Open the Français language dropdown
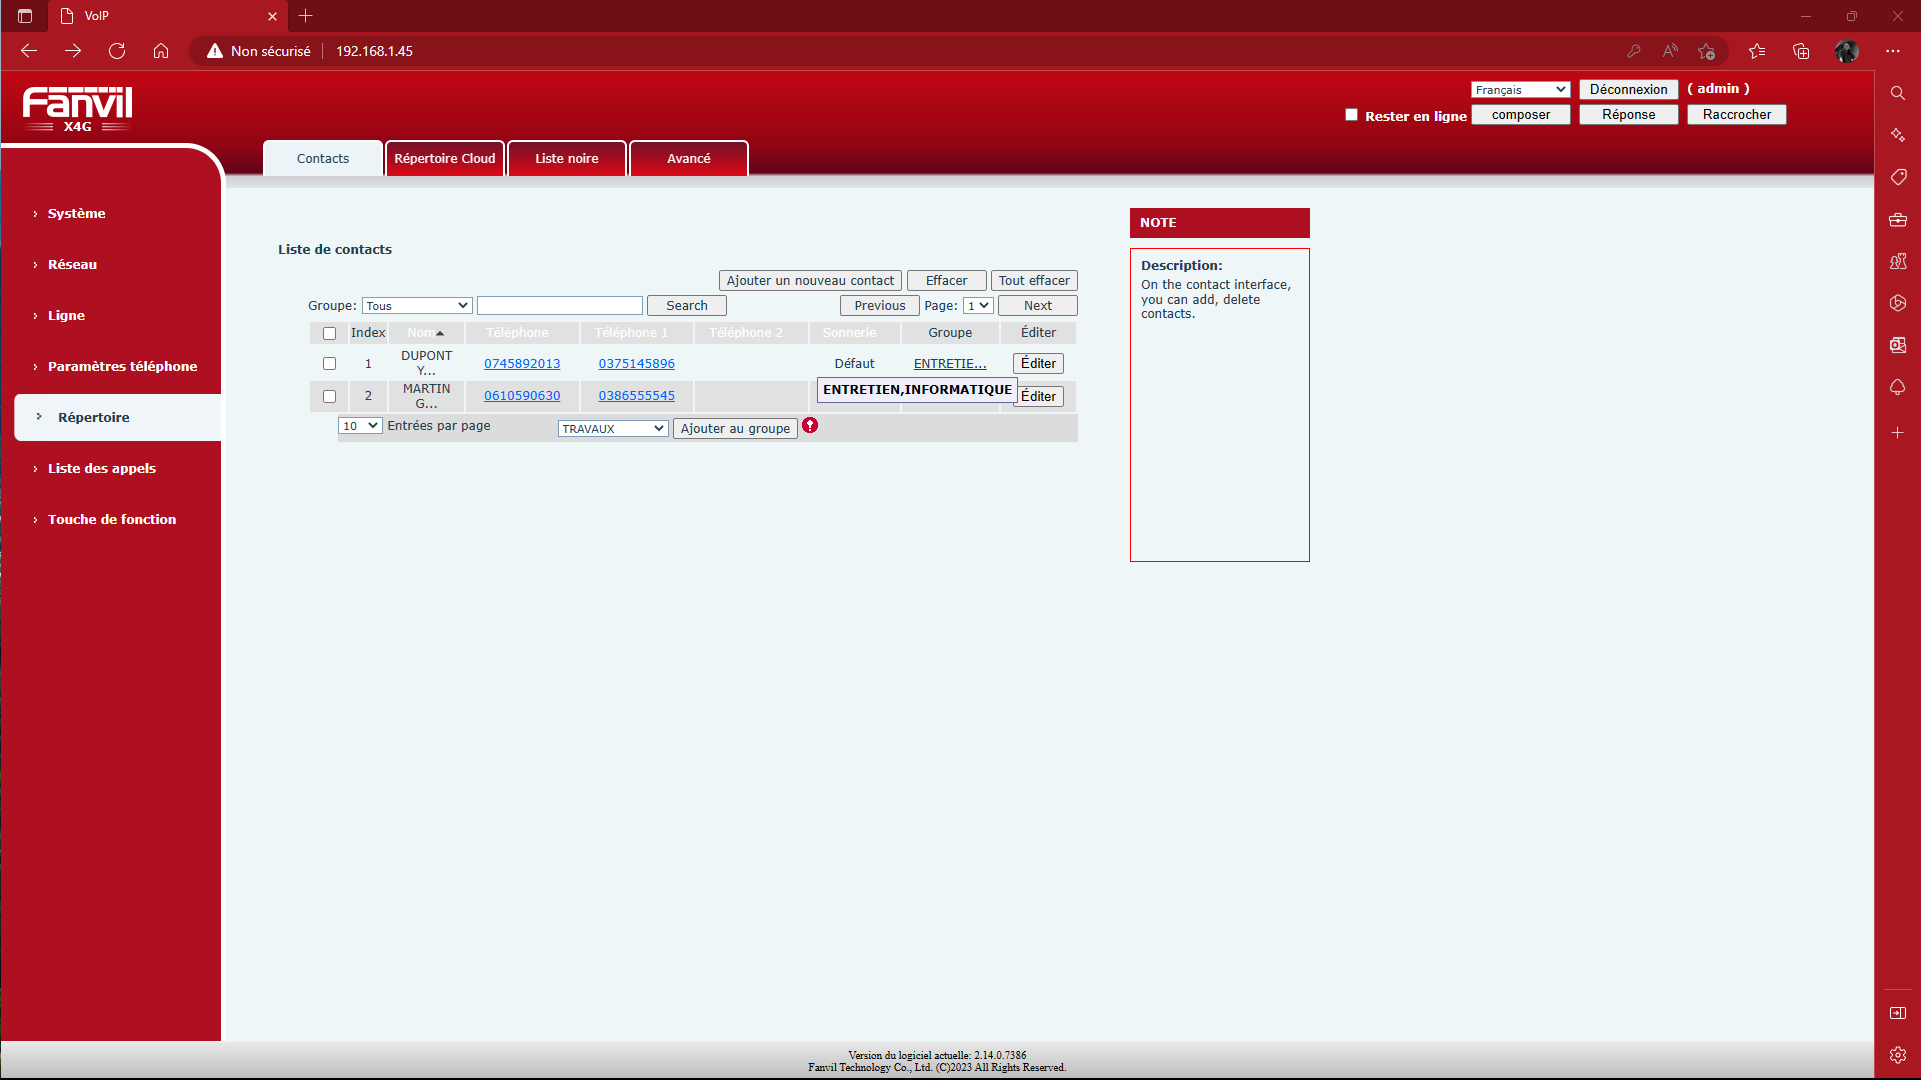 (x=1520, y=90)
